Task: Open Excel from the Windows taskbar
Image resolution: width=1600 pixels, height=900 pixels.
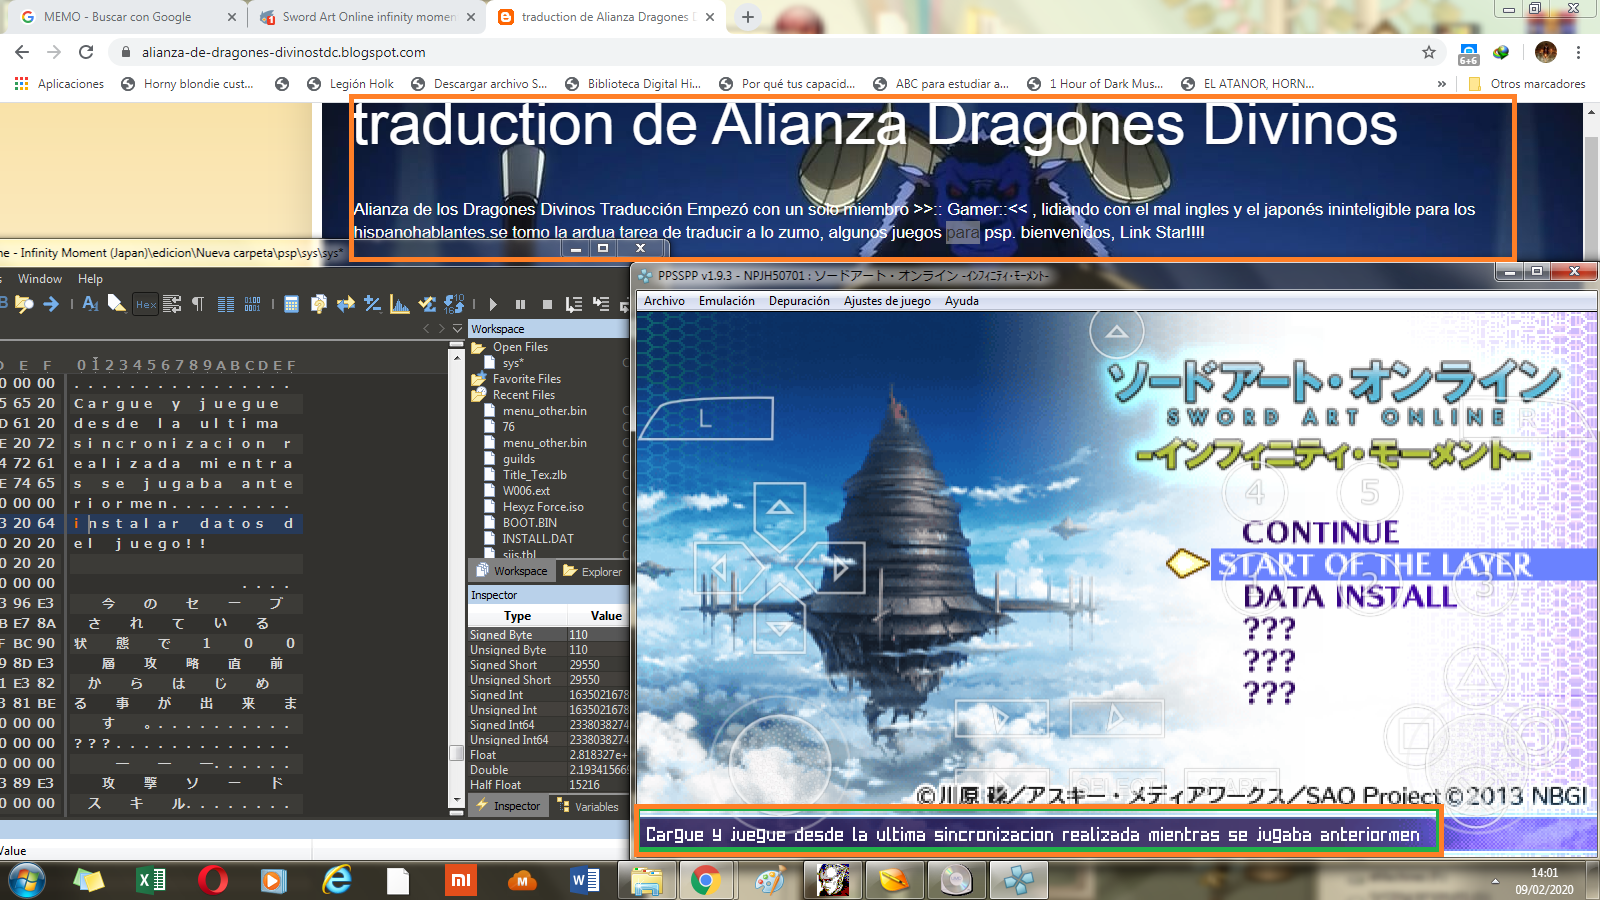Action: [151, 880]
